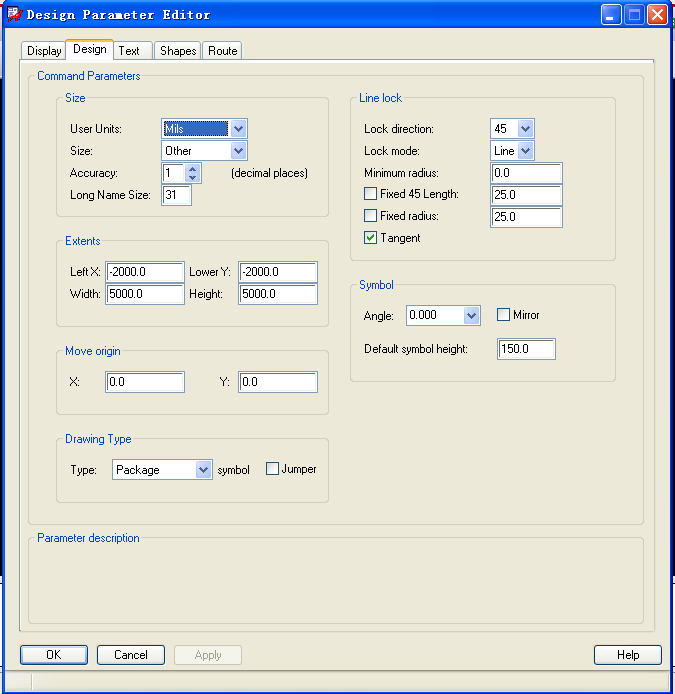
Task: Click the Long Name Size field
Action: (x=177, y=195)
